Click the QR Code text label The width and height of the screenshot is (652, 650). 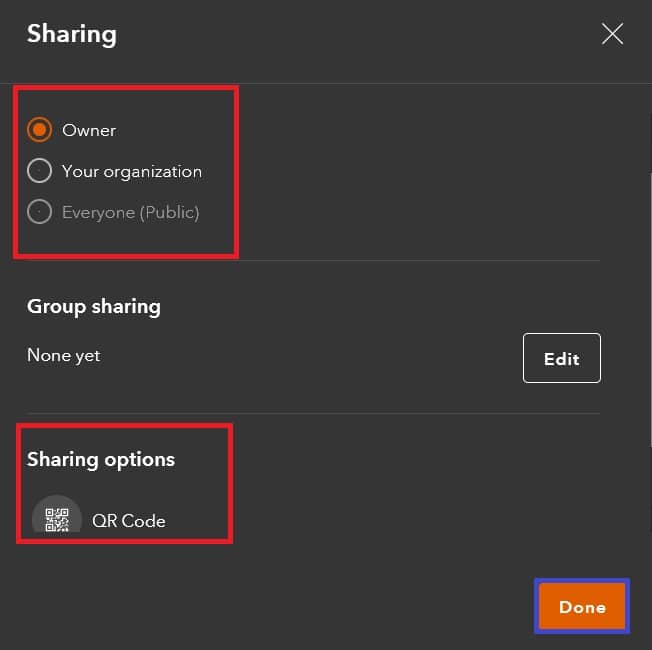tap(129, 521)
